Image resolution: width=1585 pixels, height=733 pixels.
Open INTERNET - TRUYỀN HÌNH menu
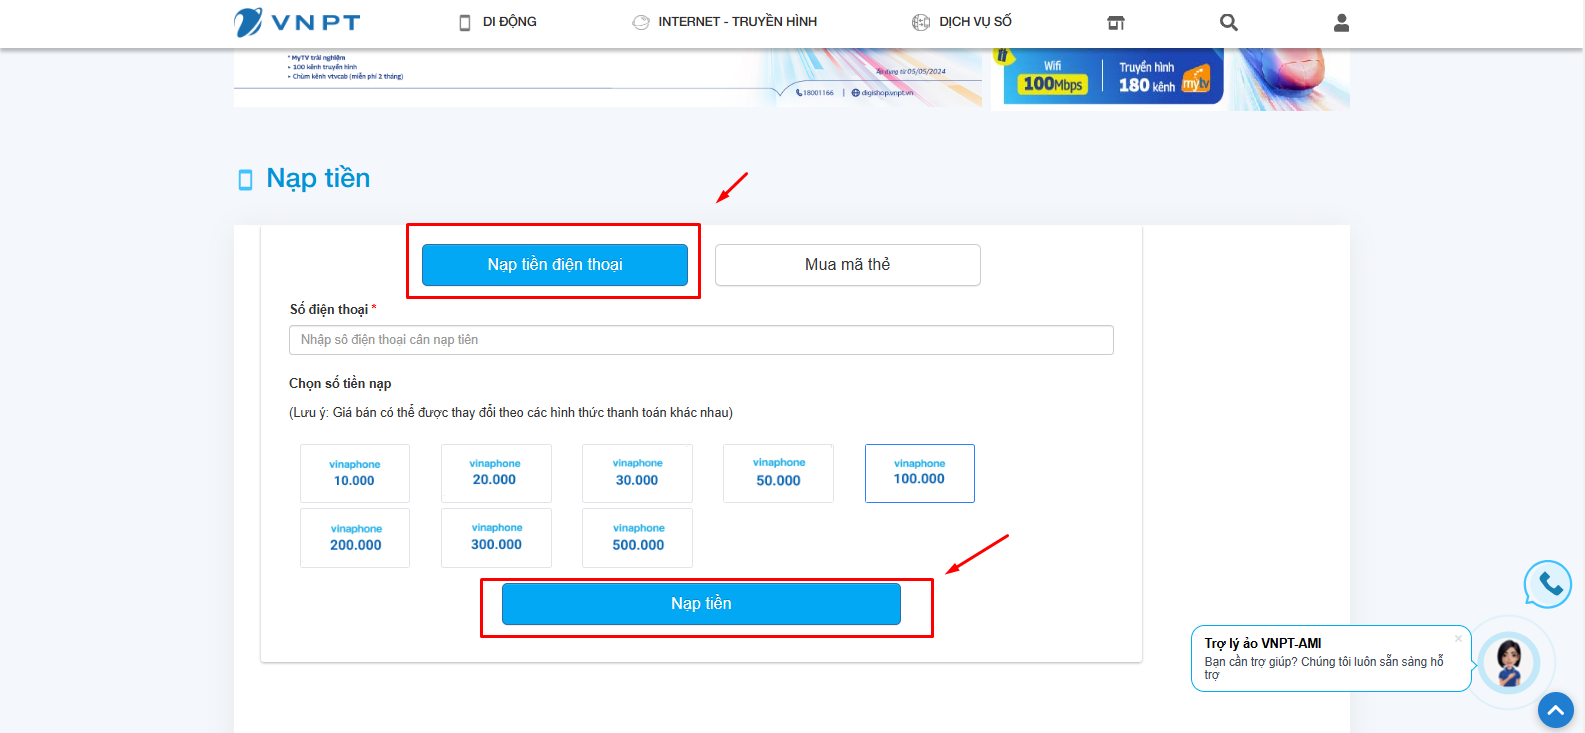point(725,22)
